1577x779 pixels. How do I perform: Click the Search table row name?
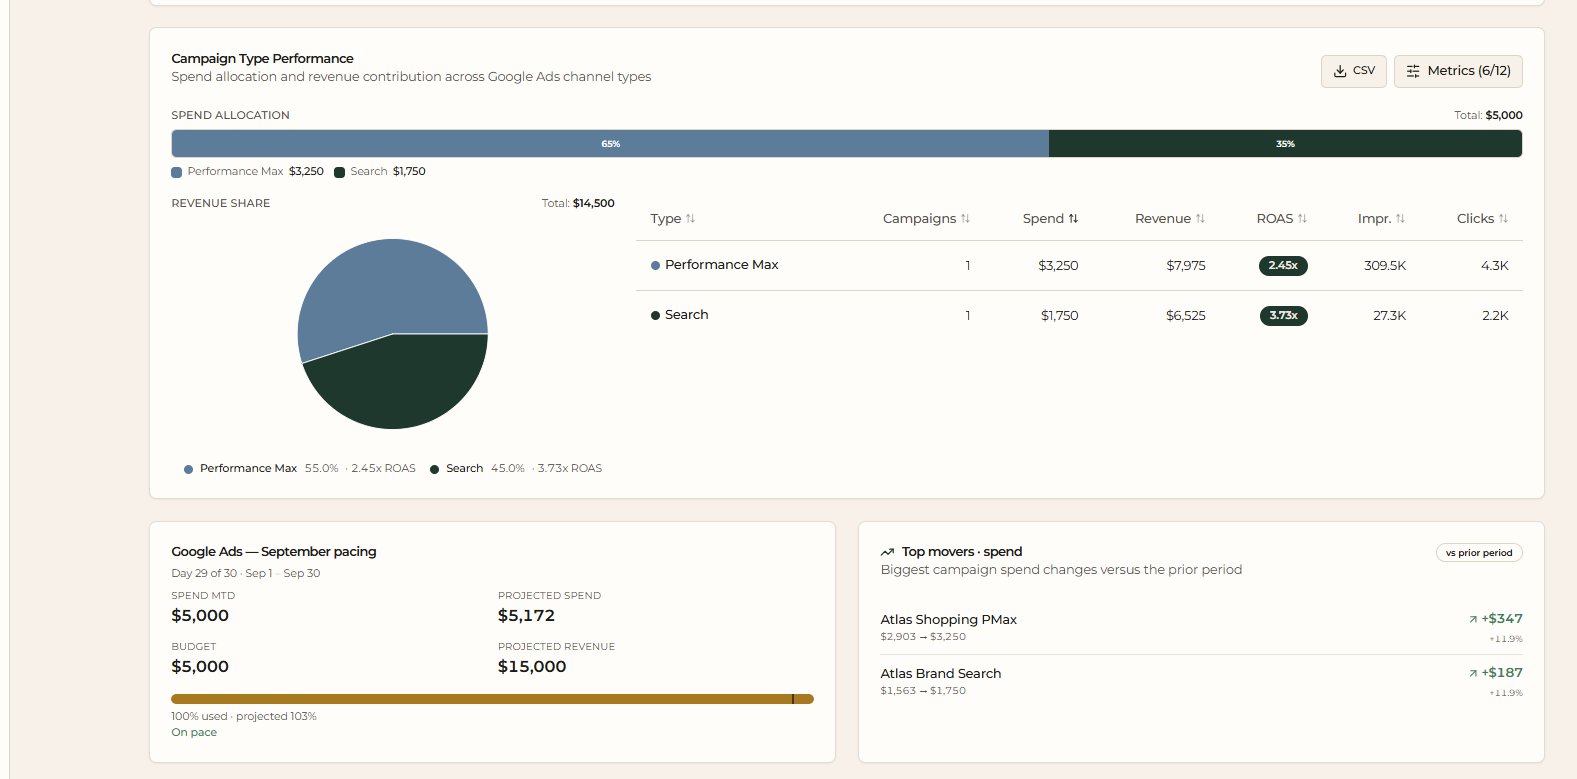[686, 315]
